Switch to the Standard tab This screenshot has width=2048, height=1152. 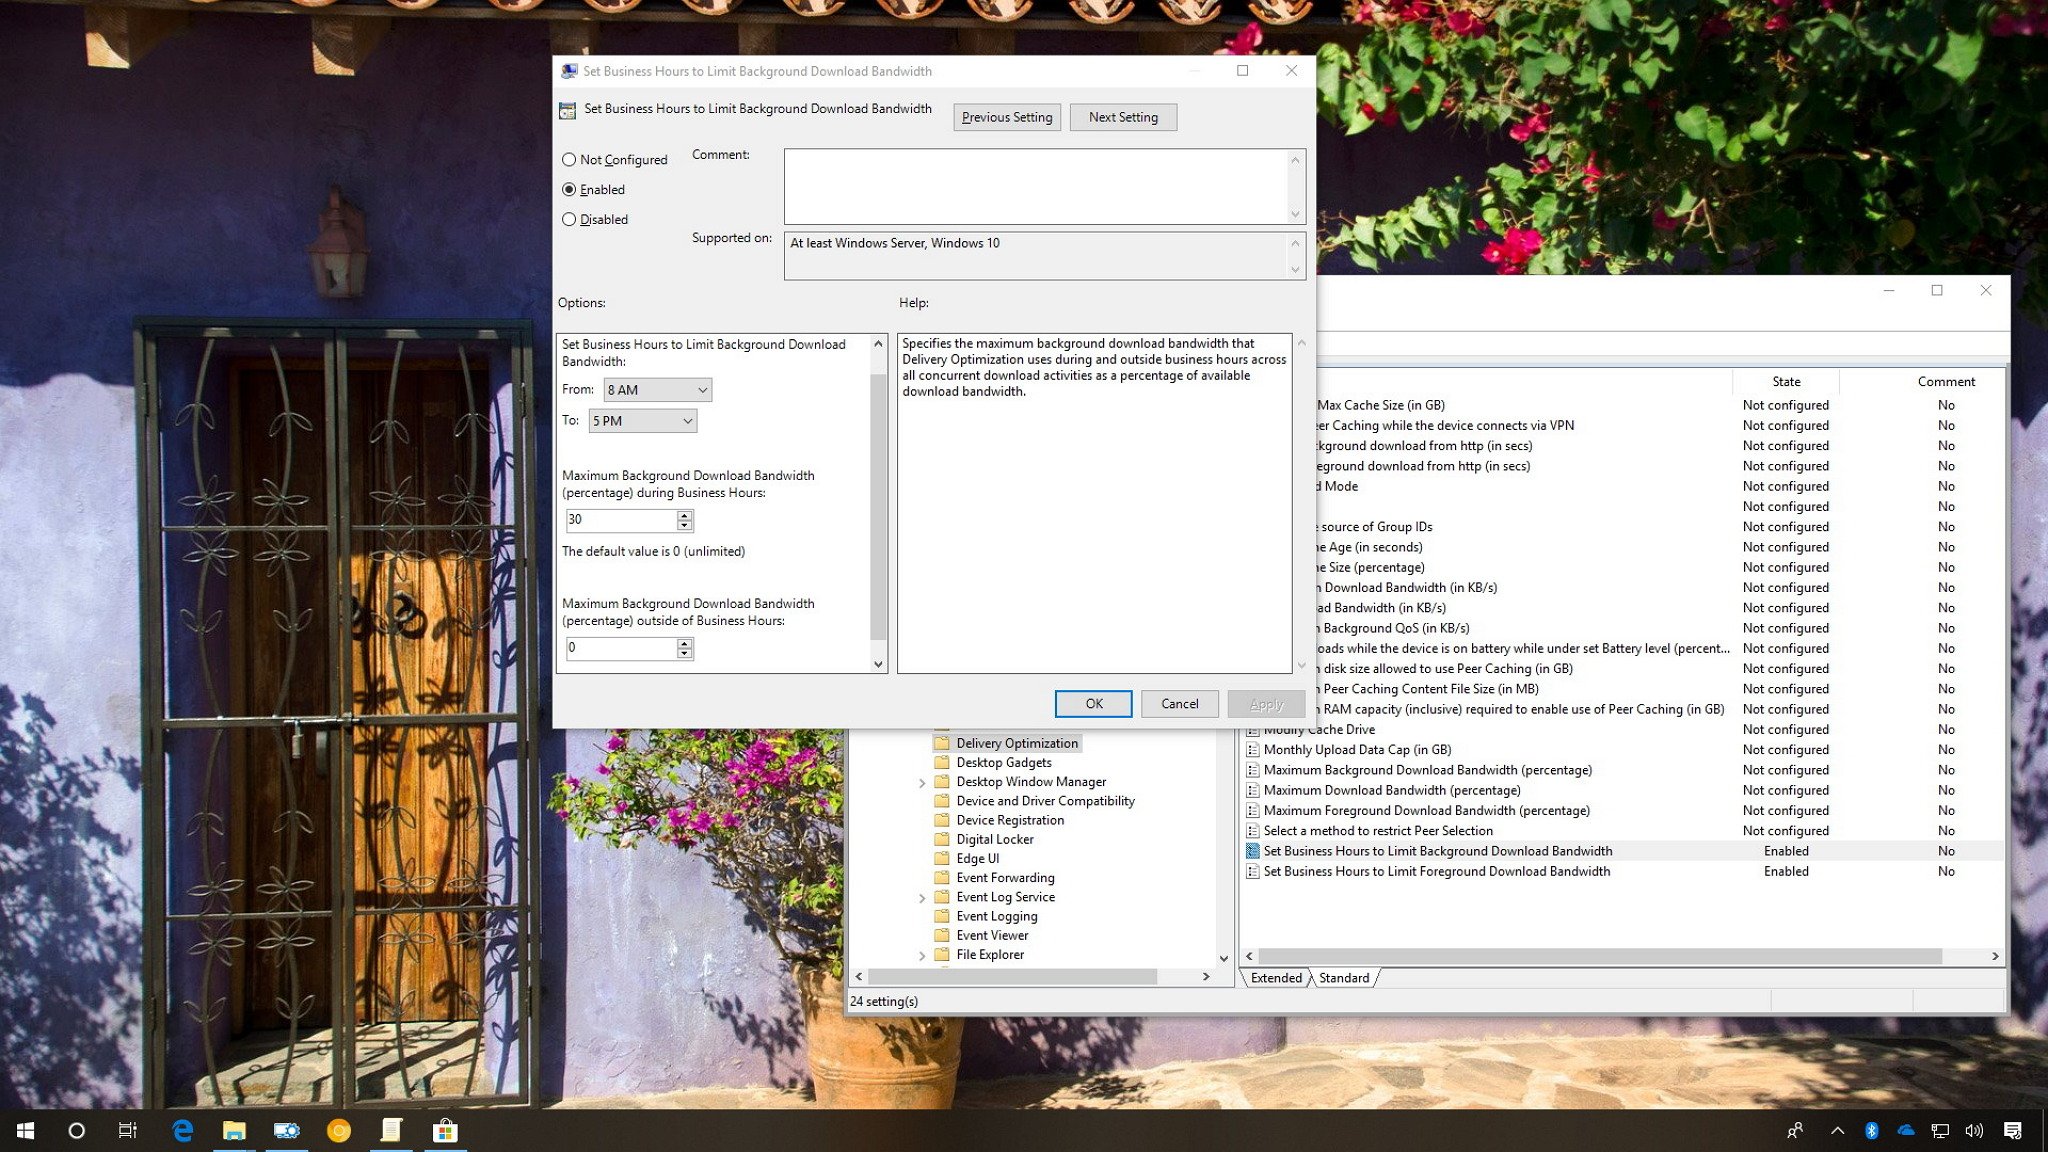[1340, 978]
